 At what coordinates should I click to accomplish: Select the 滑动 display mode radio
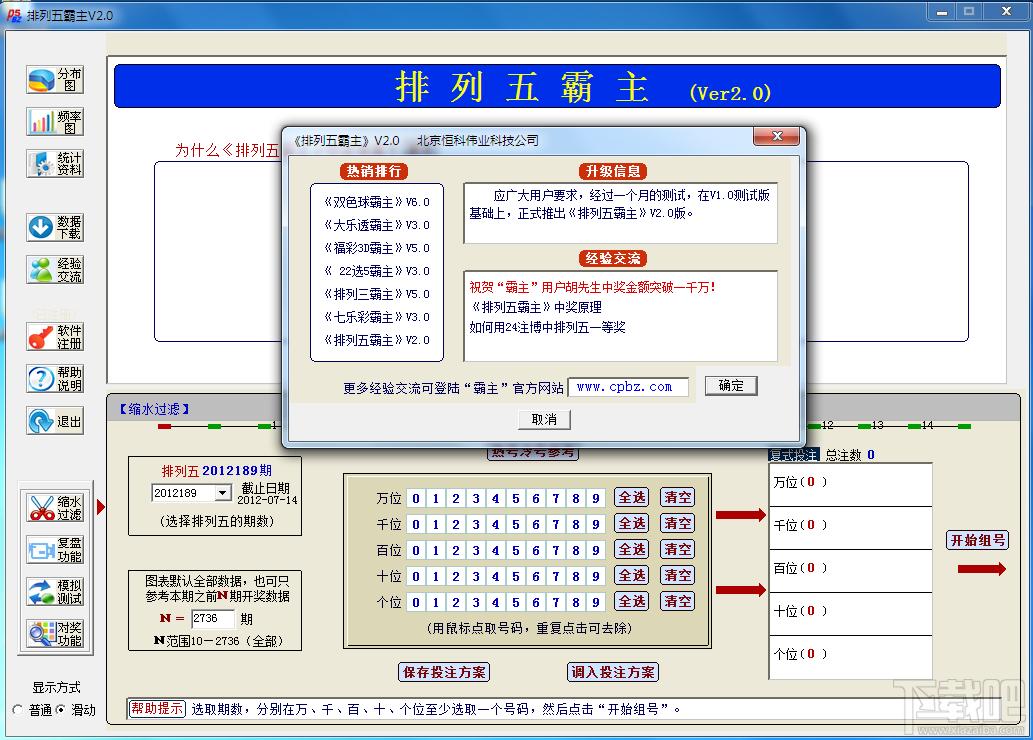click(60, 710)
